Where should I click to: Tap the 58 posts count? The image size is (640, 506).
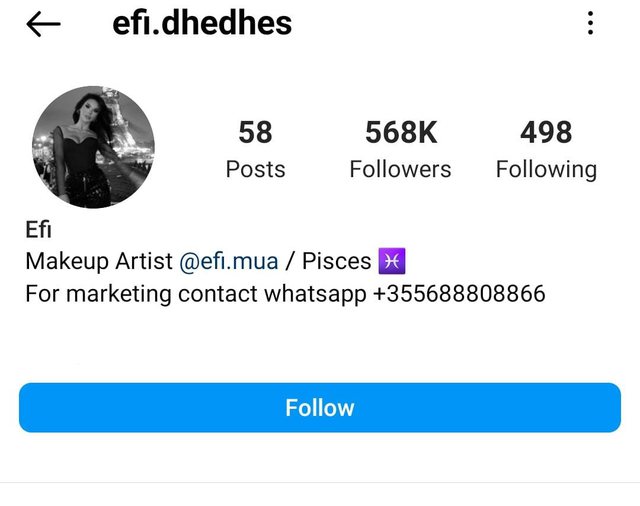coord(255,132)
